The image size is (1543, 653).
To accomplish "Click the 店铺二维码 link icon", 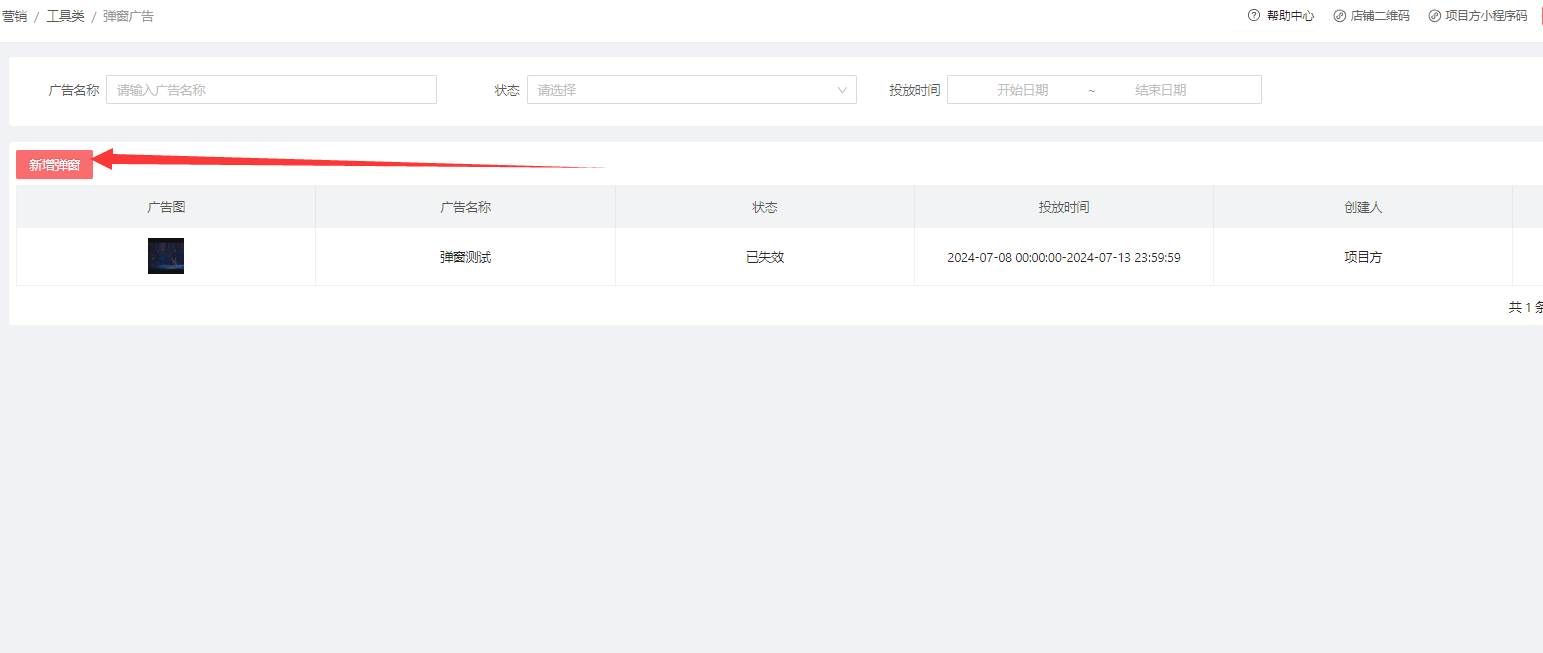I will [x=1340, y=16].
